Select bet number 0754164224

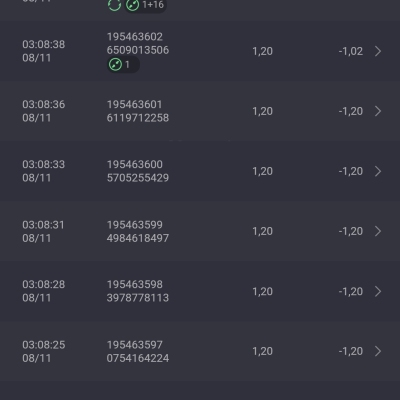coord(138,358)
